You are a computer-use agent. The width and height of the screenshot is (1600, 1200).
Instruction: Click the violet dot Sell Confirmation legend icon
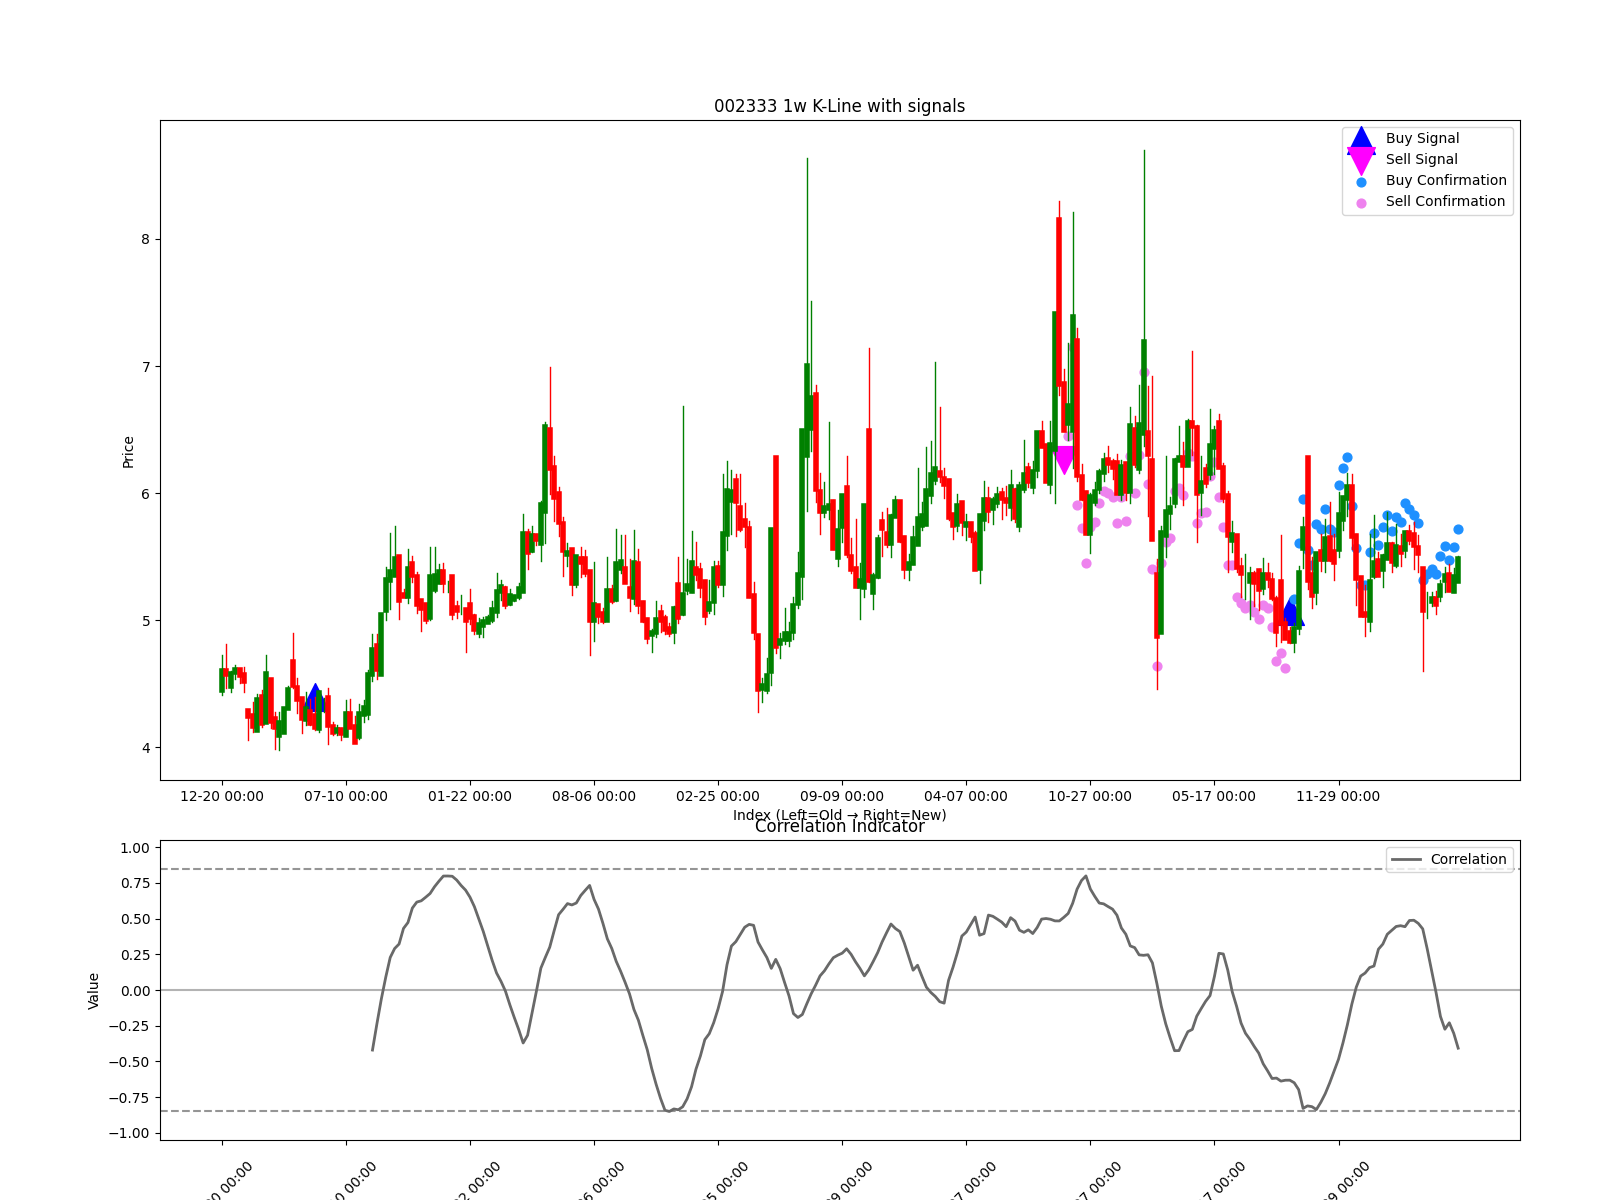pyautogui.click(x=1361, y=203)
